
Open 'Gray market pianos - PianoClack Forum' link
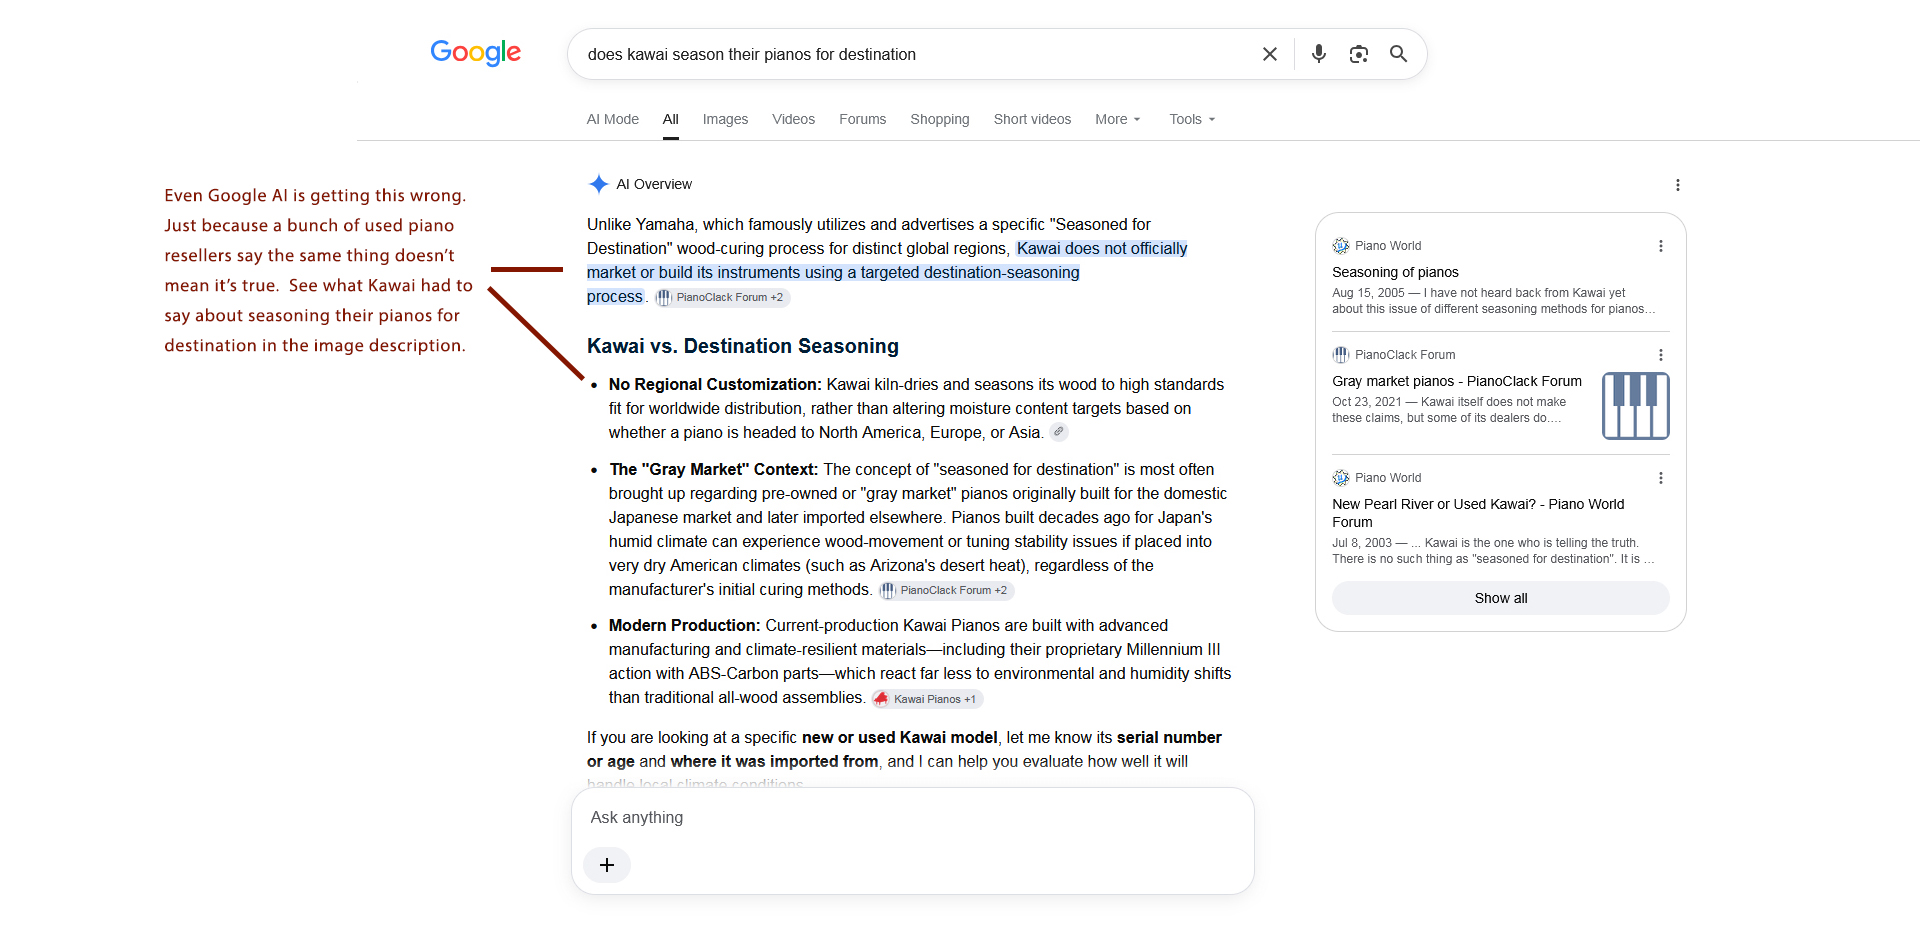point(1457,381)
